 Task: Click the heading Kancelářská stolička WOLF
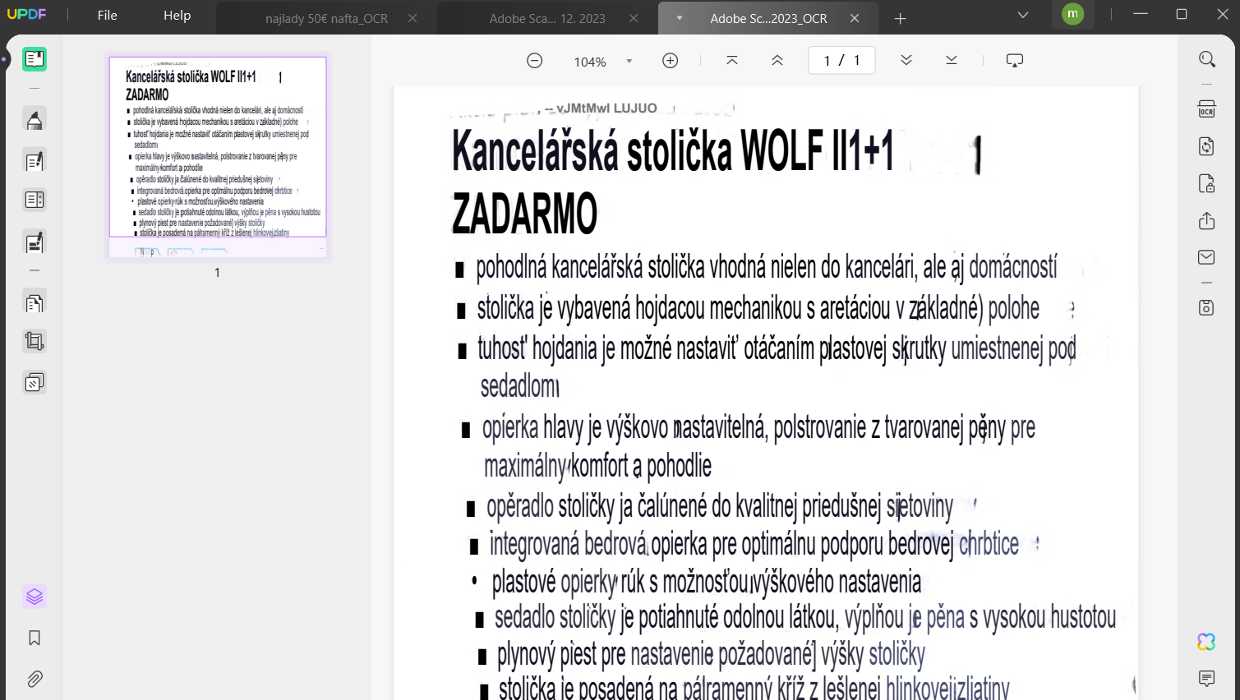(672, 152)
